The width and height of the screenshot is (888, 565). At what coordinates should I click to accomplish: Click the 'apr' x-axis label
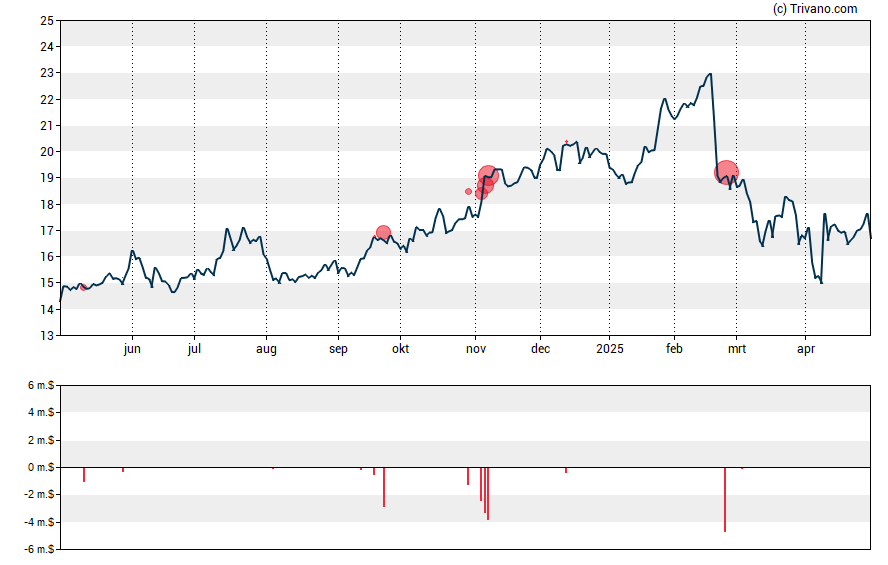[x=806, y=349]
